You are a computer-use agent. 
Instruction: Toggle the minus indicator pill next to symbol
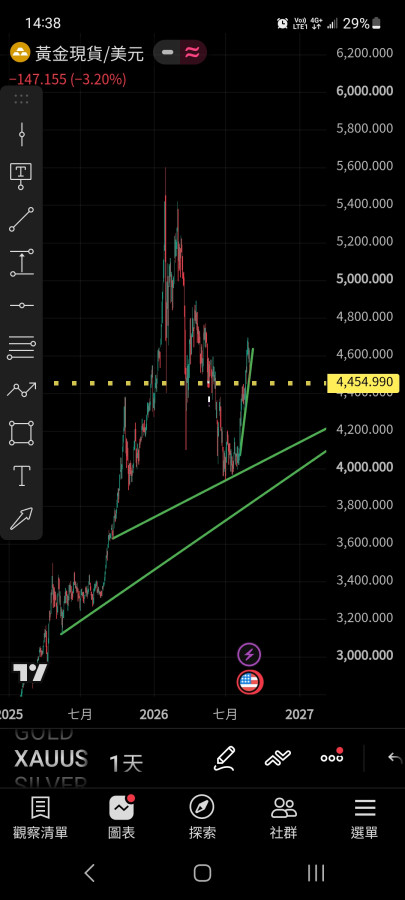click(x=167, y=52)
